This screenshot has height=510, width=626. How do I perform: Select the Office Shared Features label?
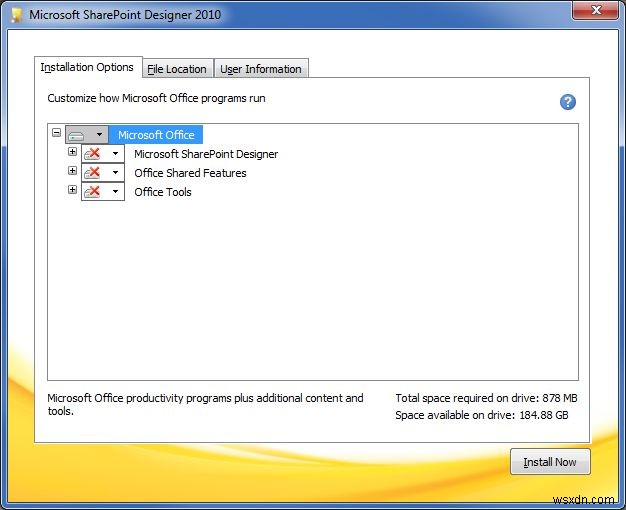[x=190, y=173]
